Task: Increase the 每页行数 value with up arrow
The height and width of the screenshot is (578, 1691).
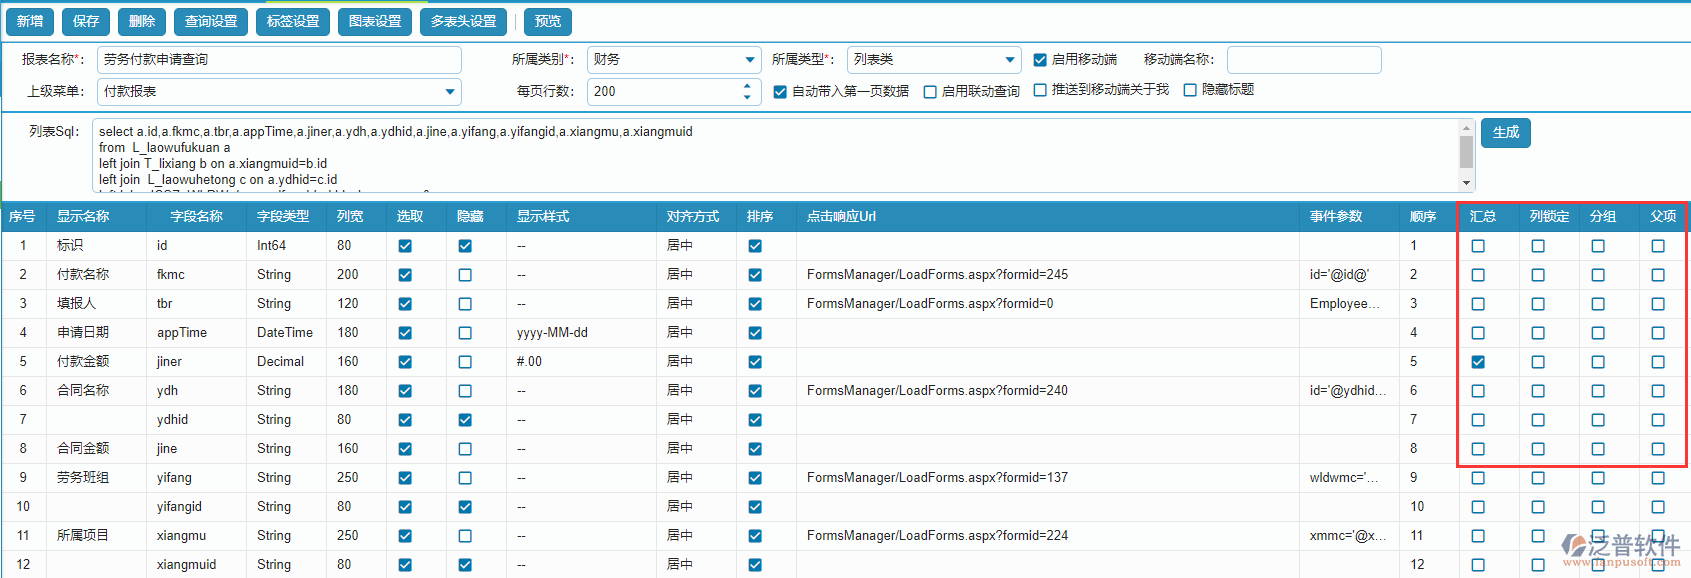Action: 747,86
